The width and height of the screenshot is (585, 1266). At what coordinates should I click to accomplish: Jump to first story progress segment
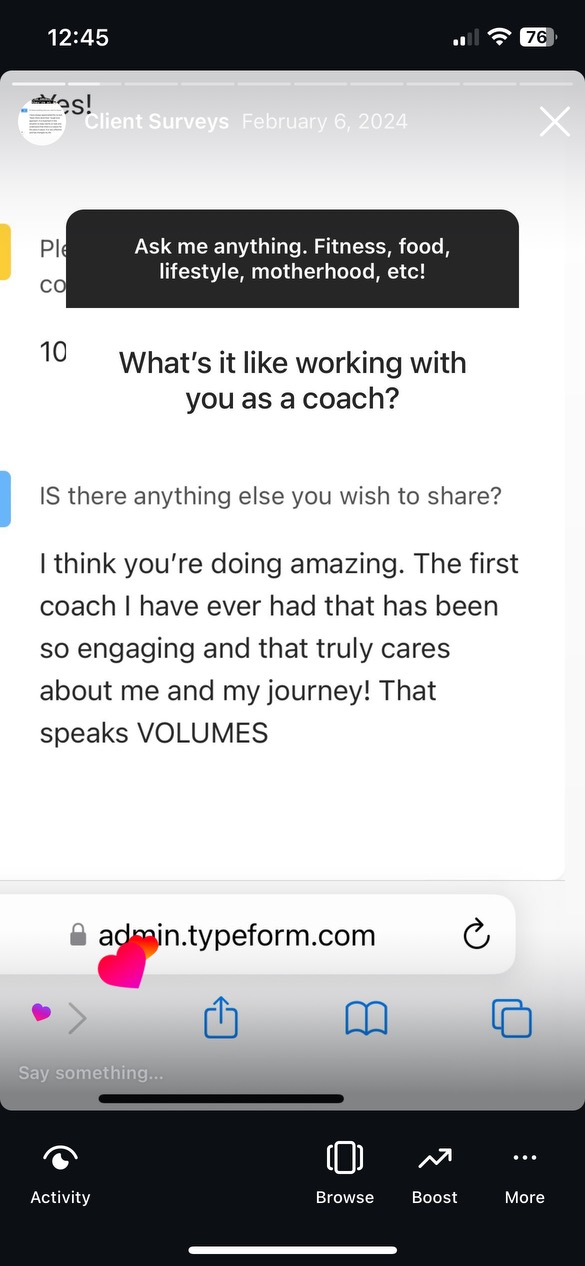(x=38, y=84)
